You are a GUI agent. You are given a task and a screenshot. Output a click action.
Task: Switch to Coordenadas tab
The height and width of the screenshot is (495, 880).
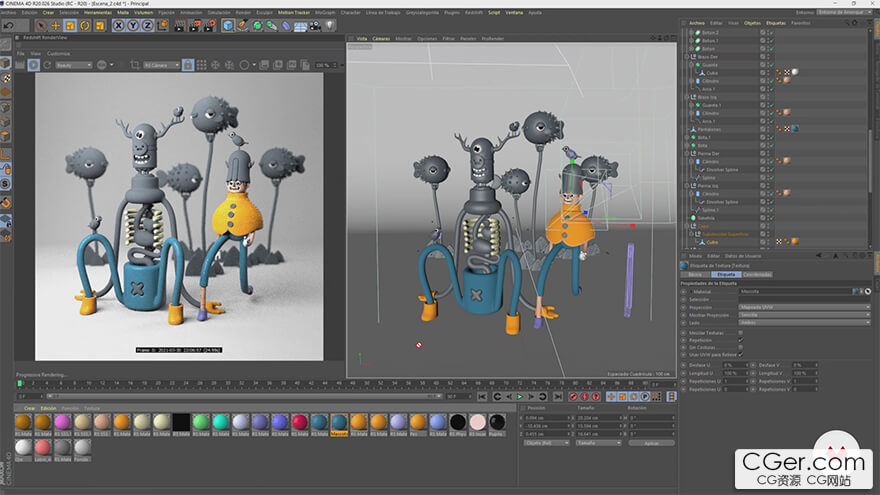[x=757, y=274]
